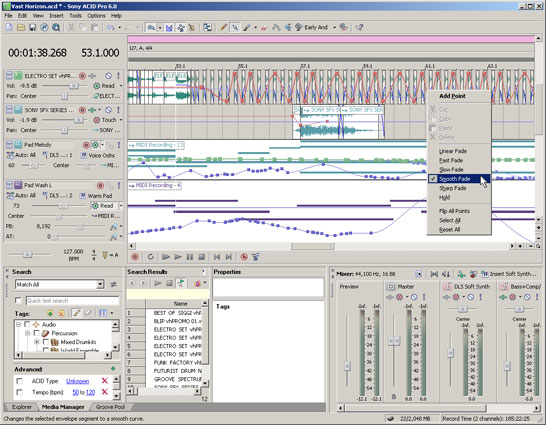Viewport: 546px width, 425px height.
Task: Open the Early And groove dropdown arrow
Action: (x=334, y=27)
